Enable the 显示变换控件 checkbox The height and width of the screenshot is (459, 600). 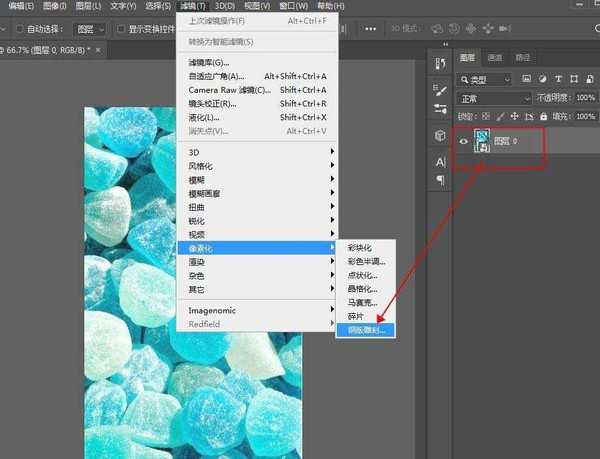(x=122, y=29)
